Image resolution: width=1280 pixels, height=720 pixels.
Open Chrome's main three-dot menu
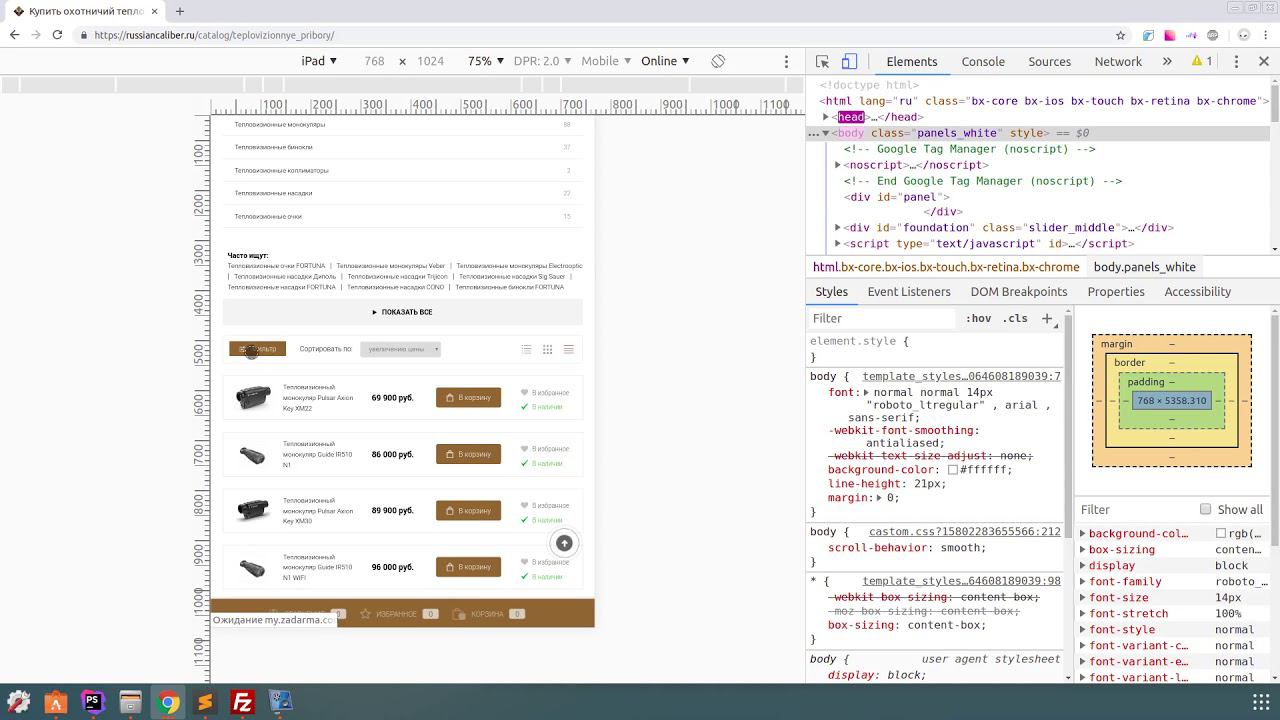[x=1266, y=35]
